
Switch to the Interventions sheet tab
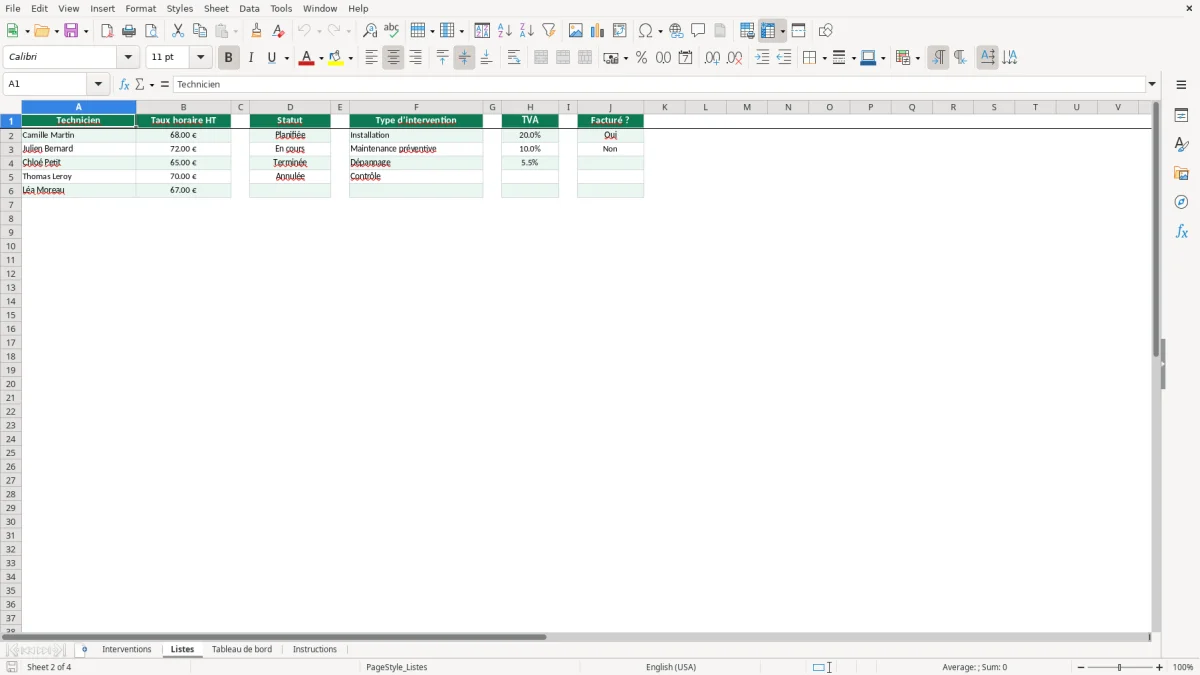tap(127, 650)
